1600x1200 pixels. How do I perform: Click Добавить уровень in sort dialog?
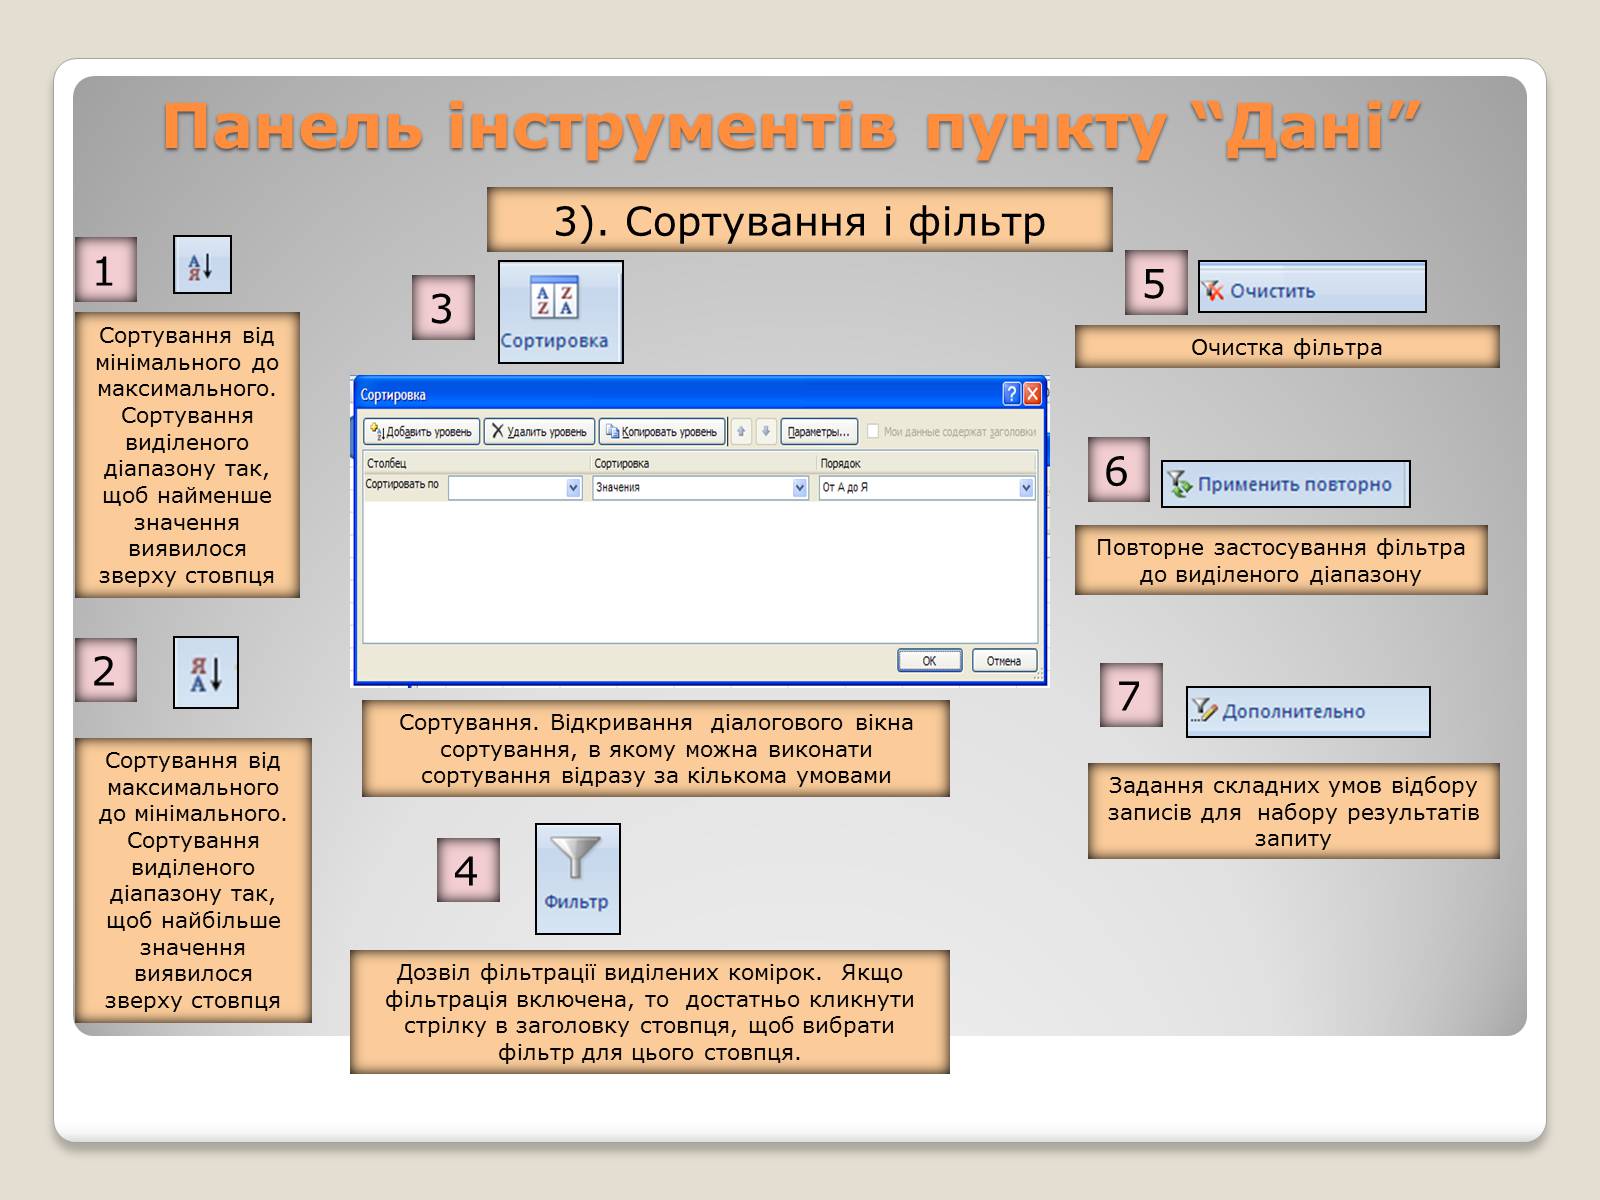click(421, 431)
